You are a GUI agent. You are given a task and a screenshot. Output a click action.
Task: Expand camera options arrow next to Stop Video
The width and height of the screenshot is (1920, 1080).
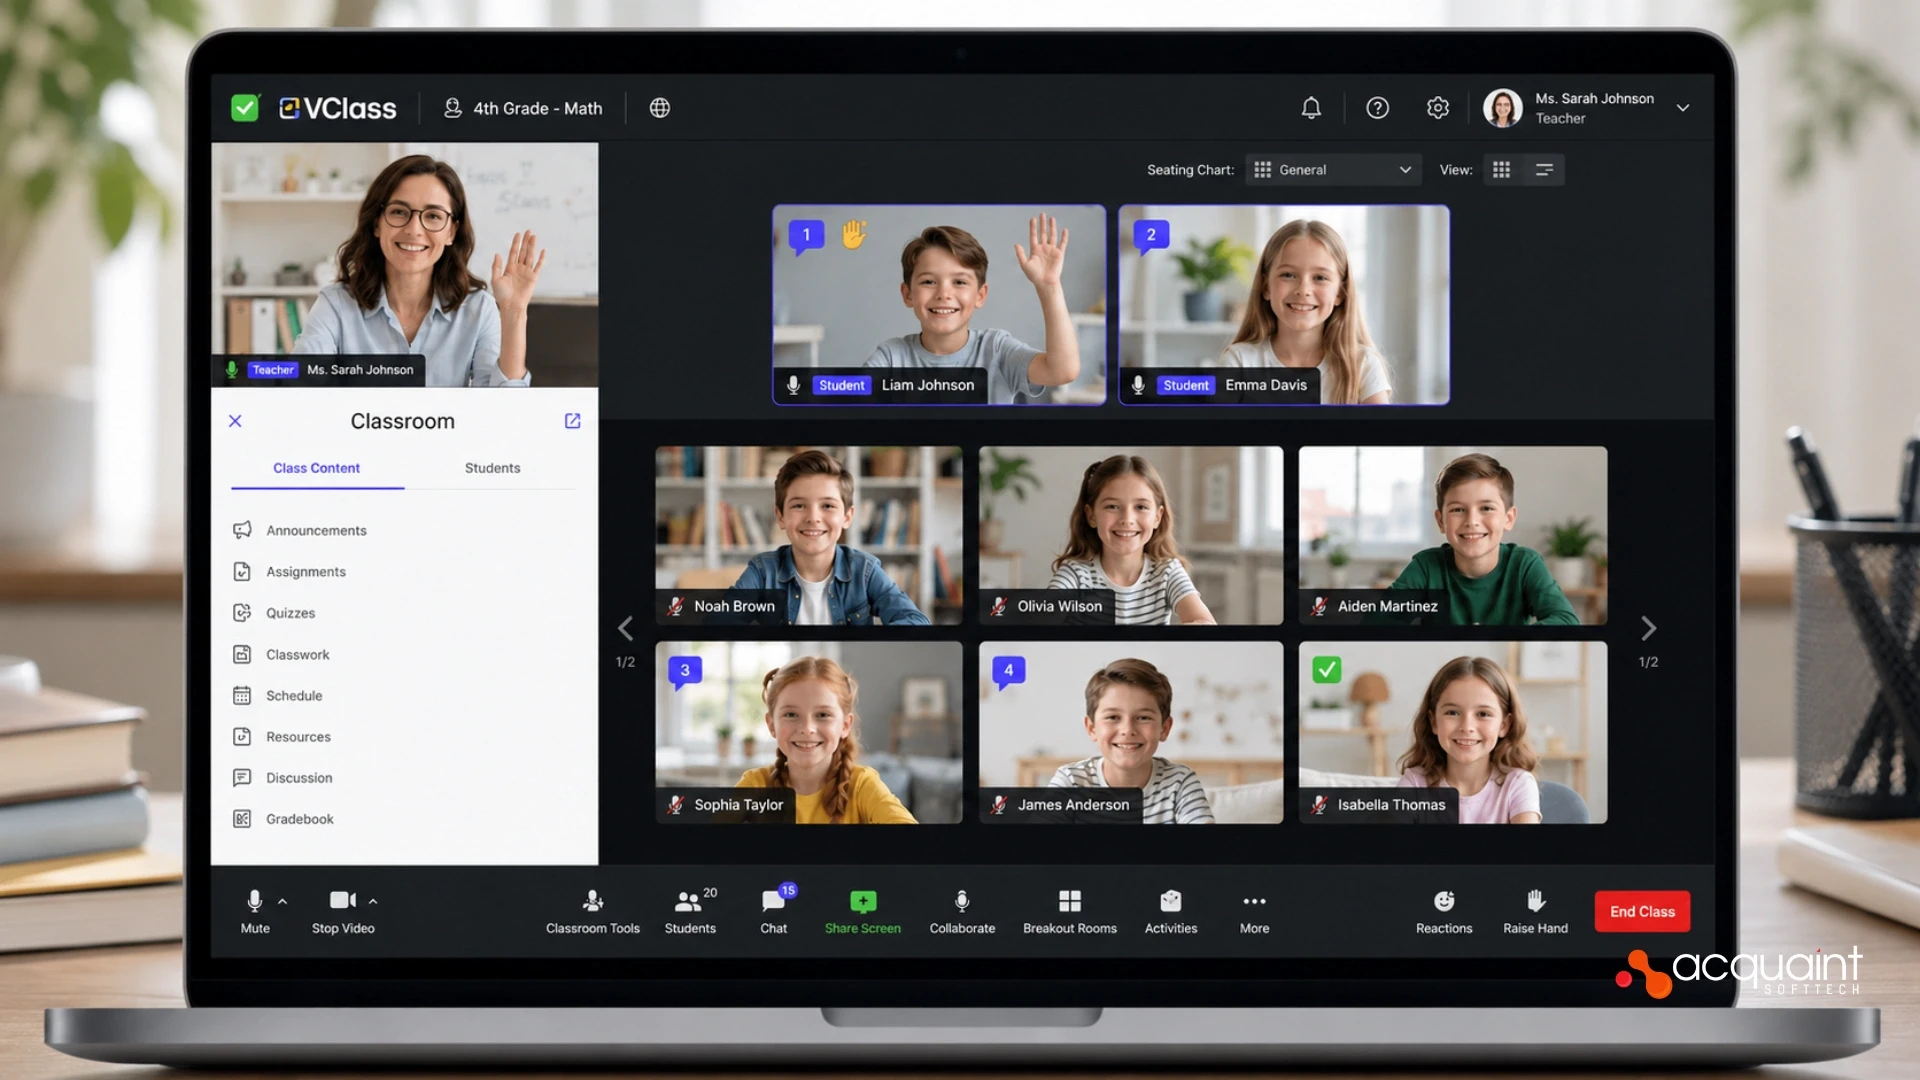pos(373,901)
